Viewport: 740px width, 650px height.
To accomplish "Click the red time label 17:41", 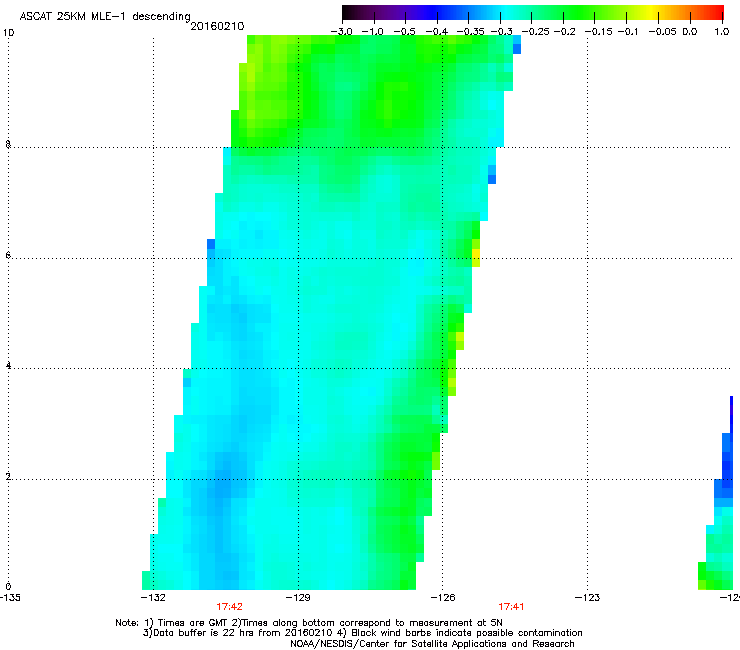I will point(511,607).
